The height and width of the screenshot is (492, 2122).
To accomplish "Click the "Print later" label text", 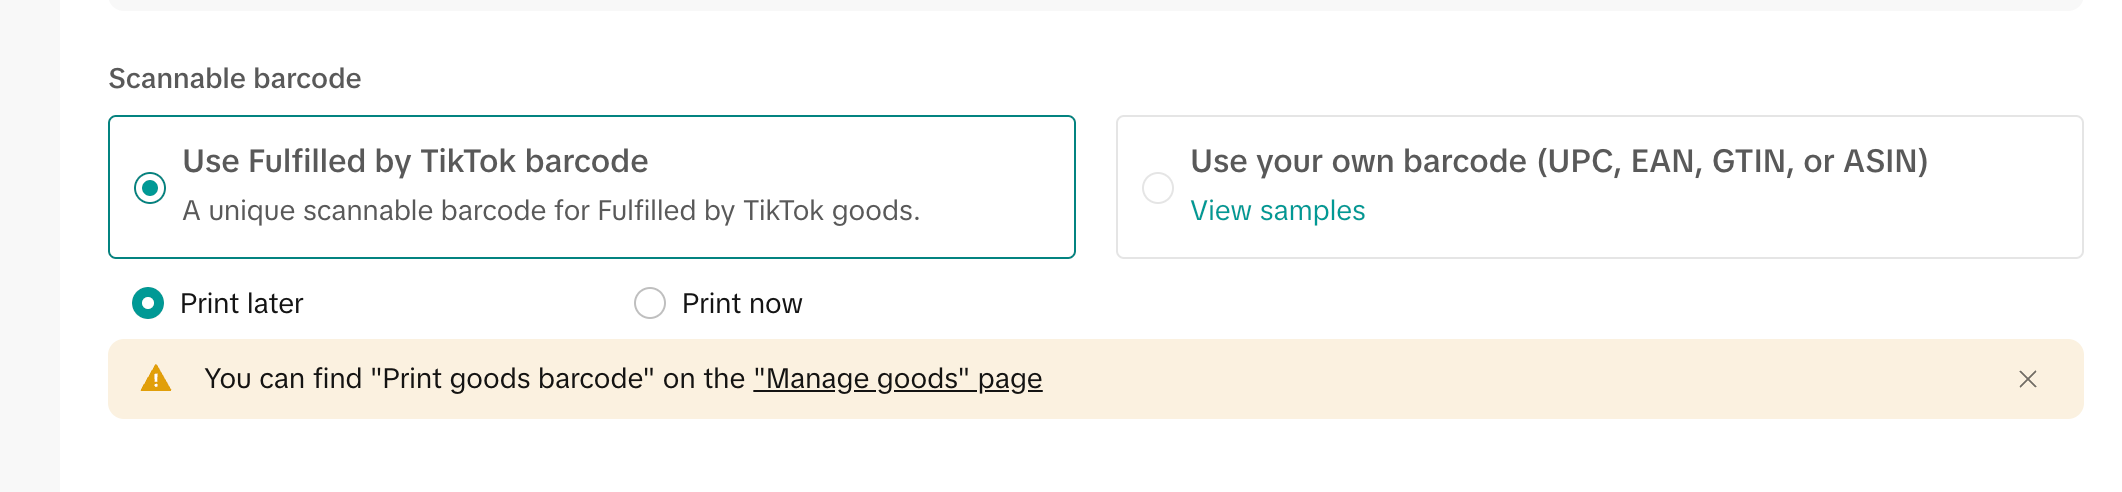I will pyautogui.click(x=241, y=303).
